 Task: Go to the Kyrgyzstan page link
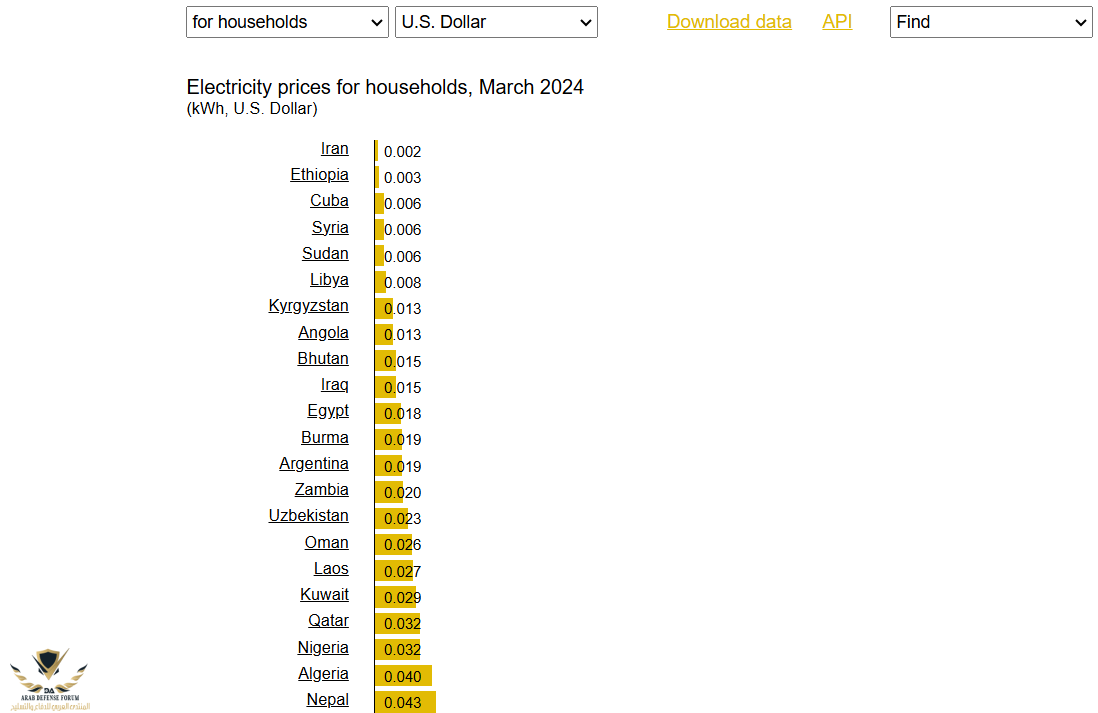click(308, 306)
